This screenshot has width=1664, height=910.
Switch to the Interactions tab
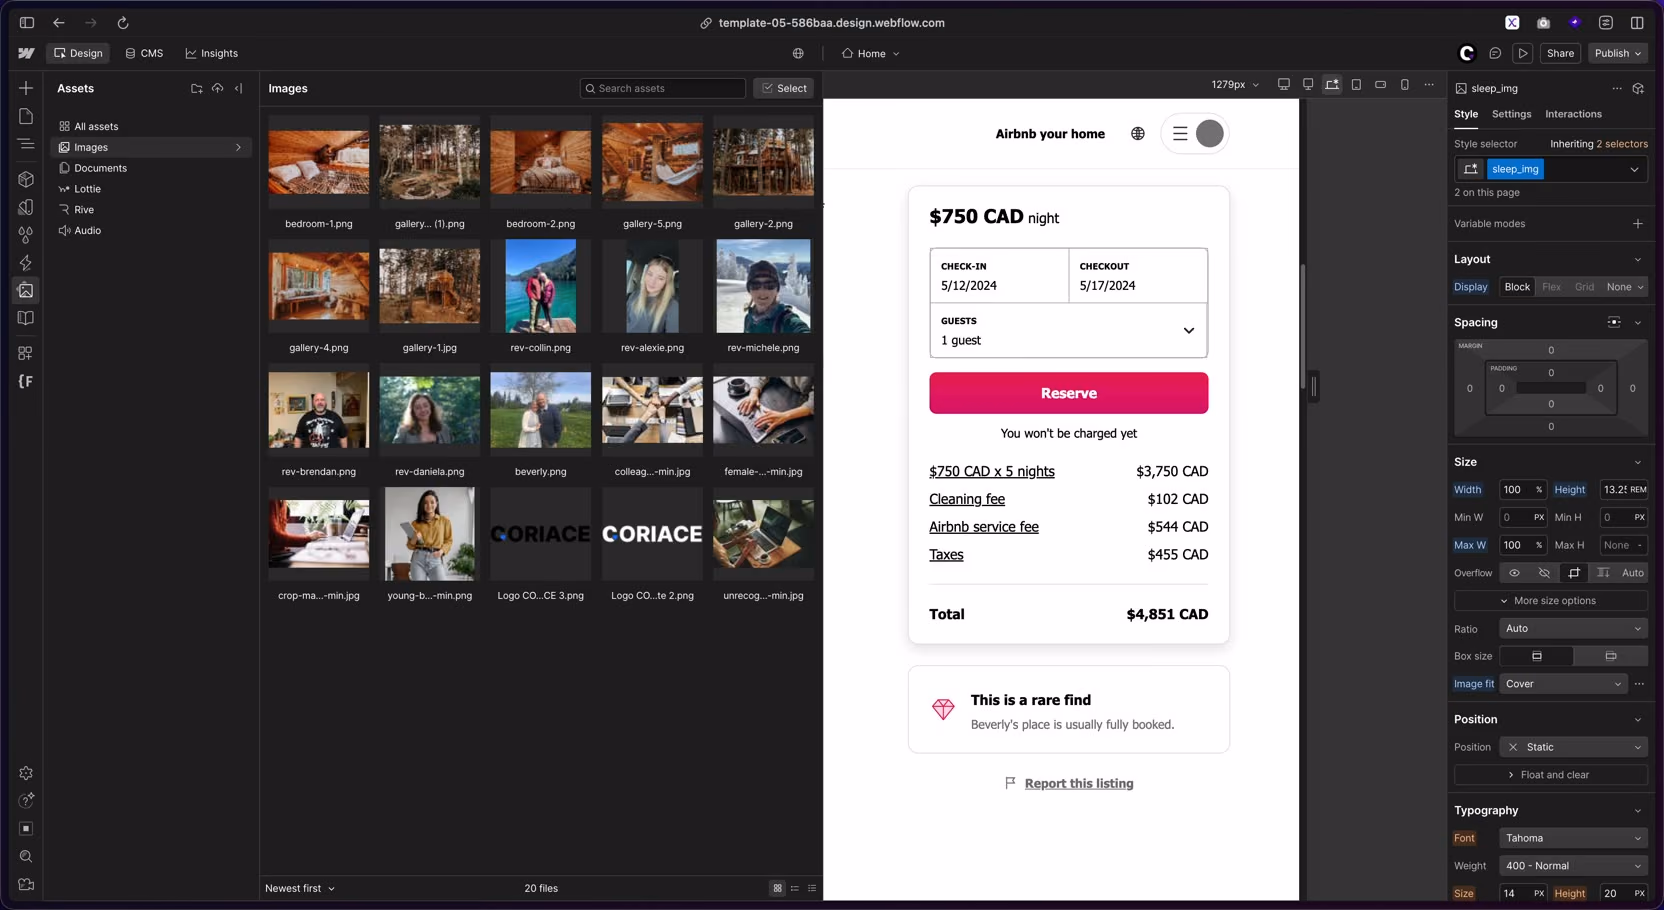coord(1573,114)
